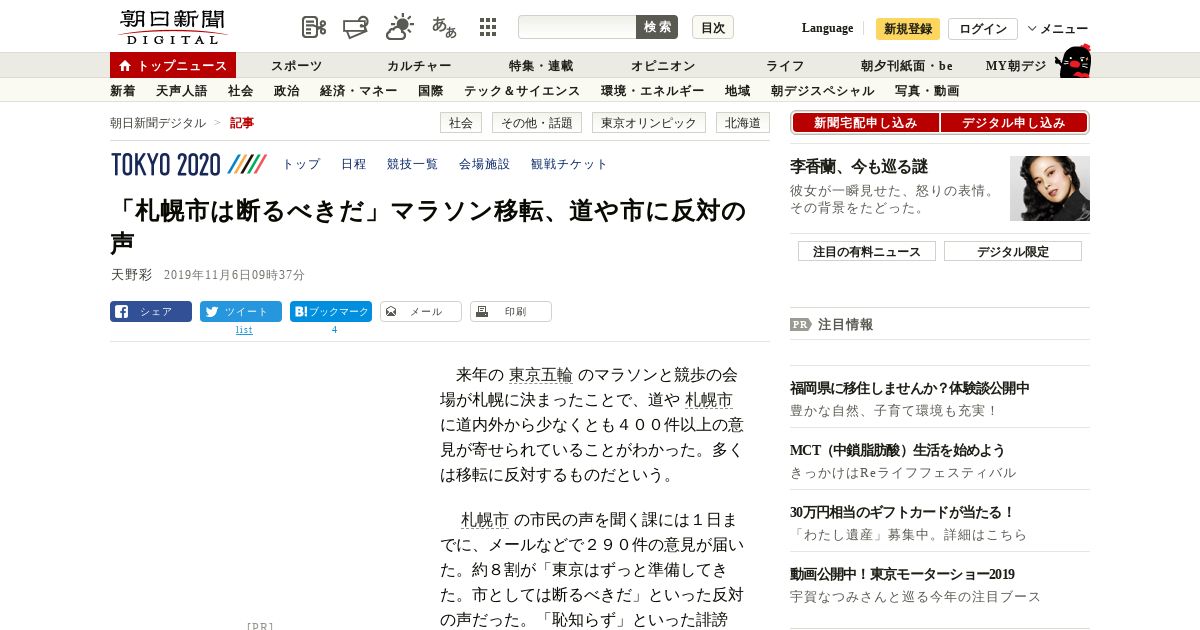Screen dimensions: 1200x630
Task: Click the 新聞宅配申し込み button
Action: tap(866, 123)
